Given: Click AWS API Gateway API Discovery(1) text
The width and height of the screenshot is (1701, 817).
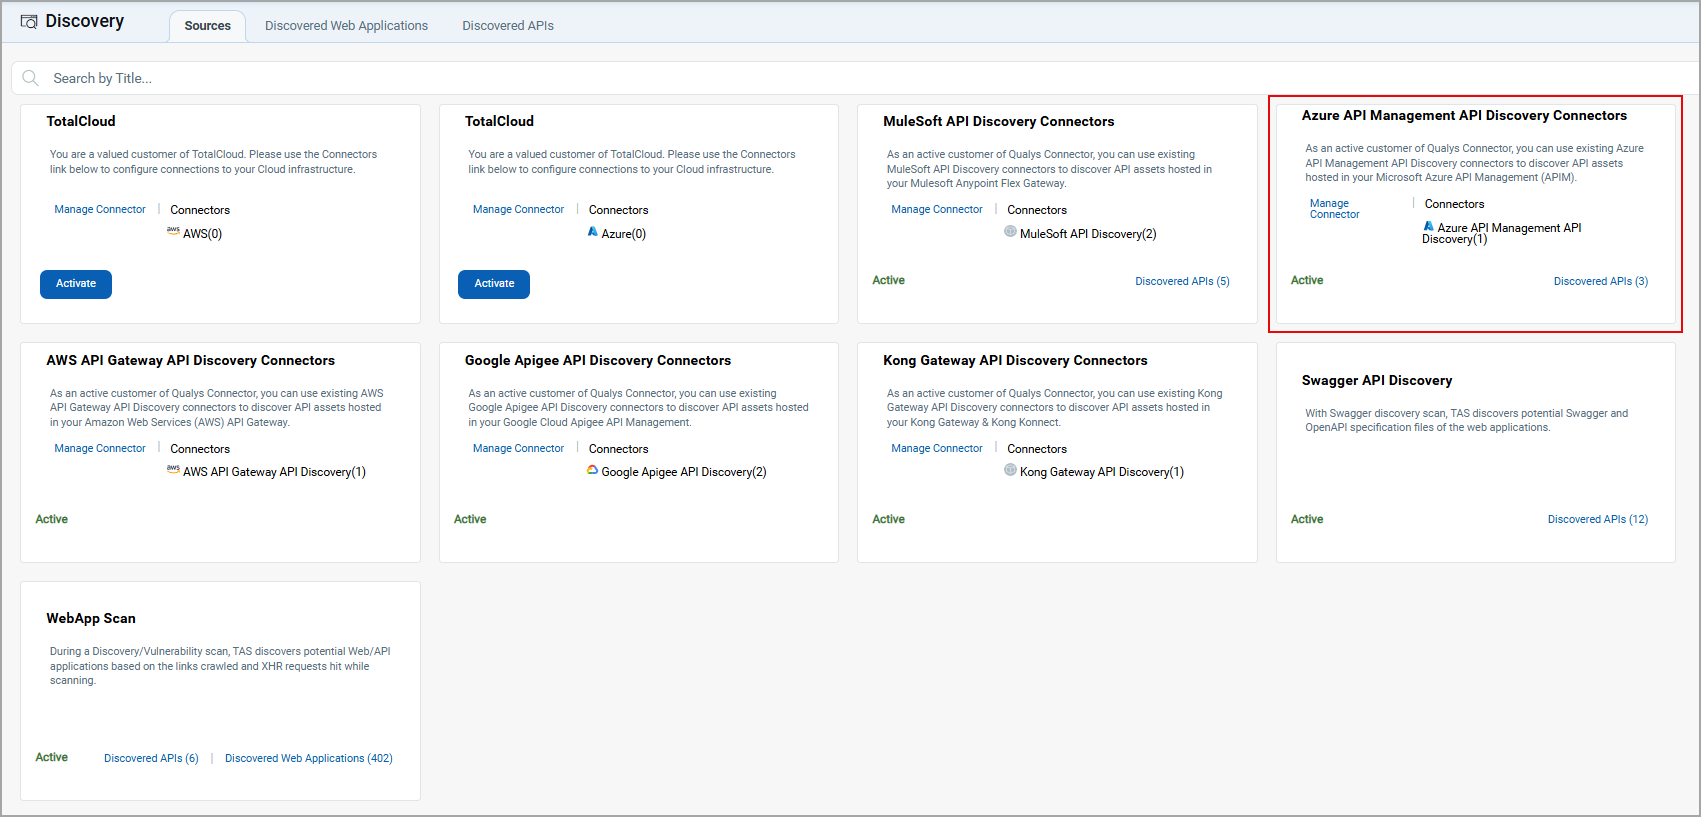Looking at the screenshot, I should (x=274, y=472).
